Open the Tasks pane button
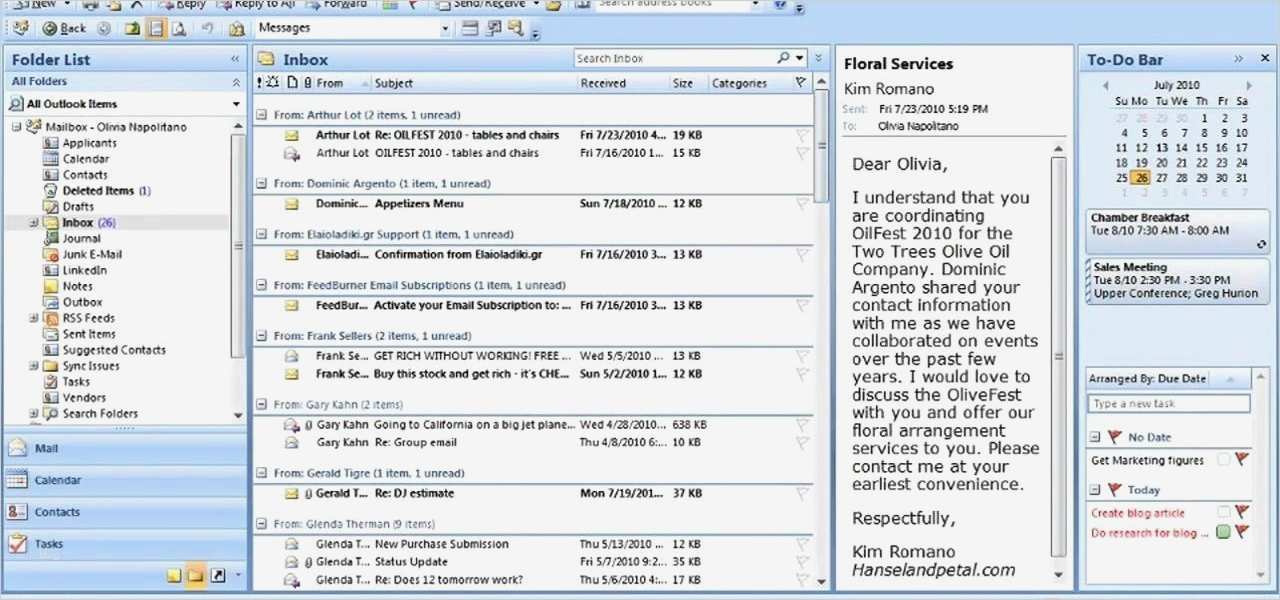 (x=125, y=544)
